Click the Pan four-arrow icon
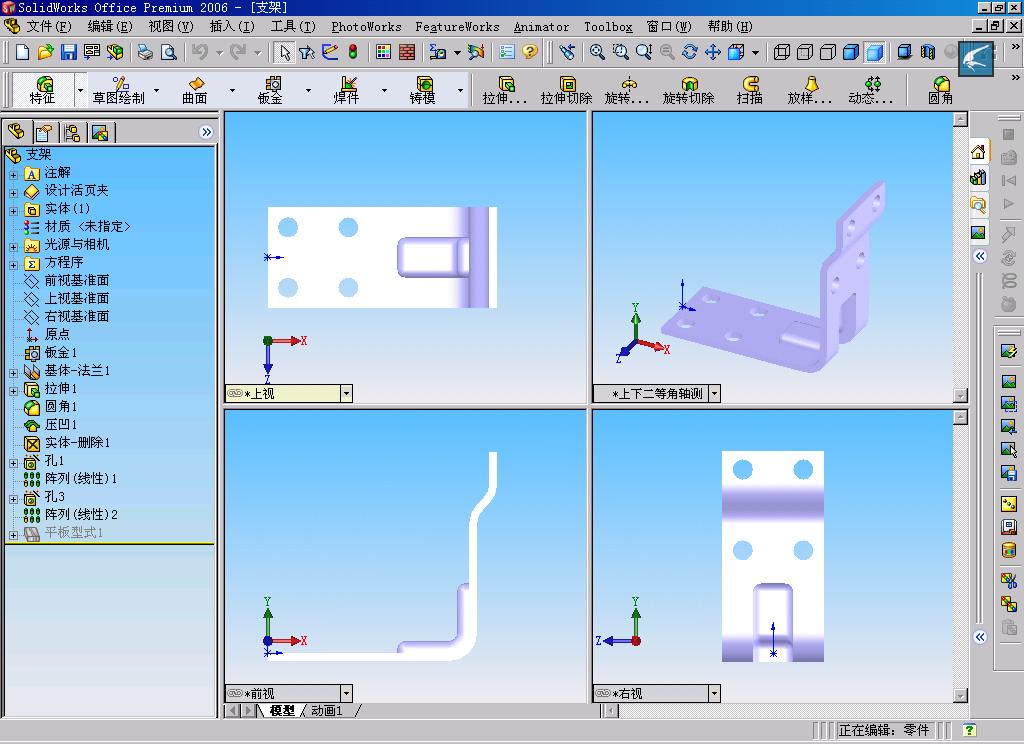This screenshot has height=744, width=1024. click(x=712, y=52)
